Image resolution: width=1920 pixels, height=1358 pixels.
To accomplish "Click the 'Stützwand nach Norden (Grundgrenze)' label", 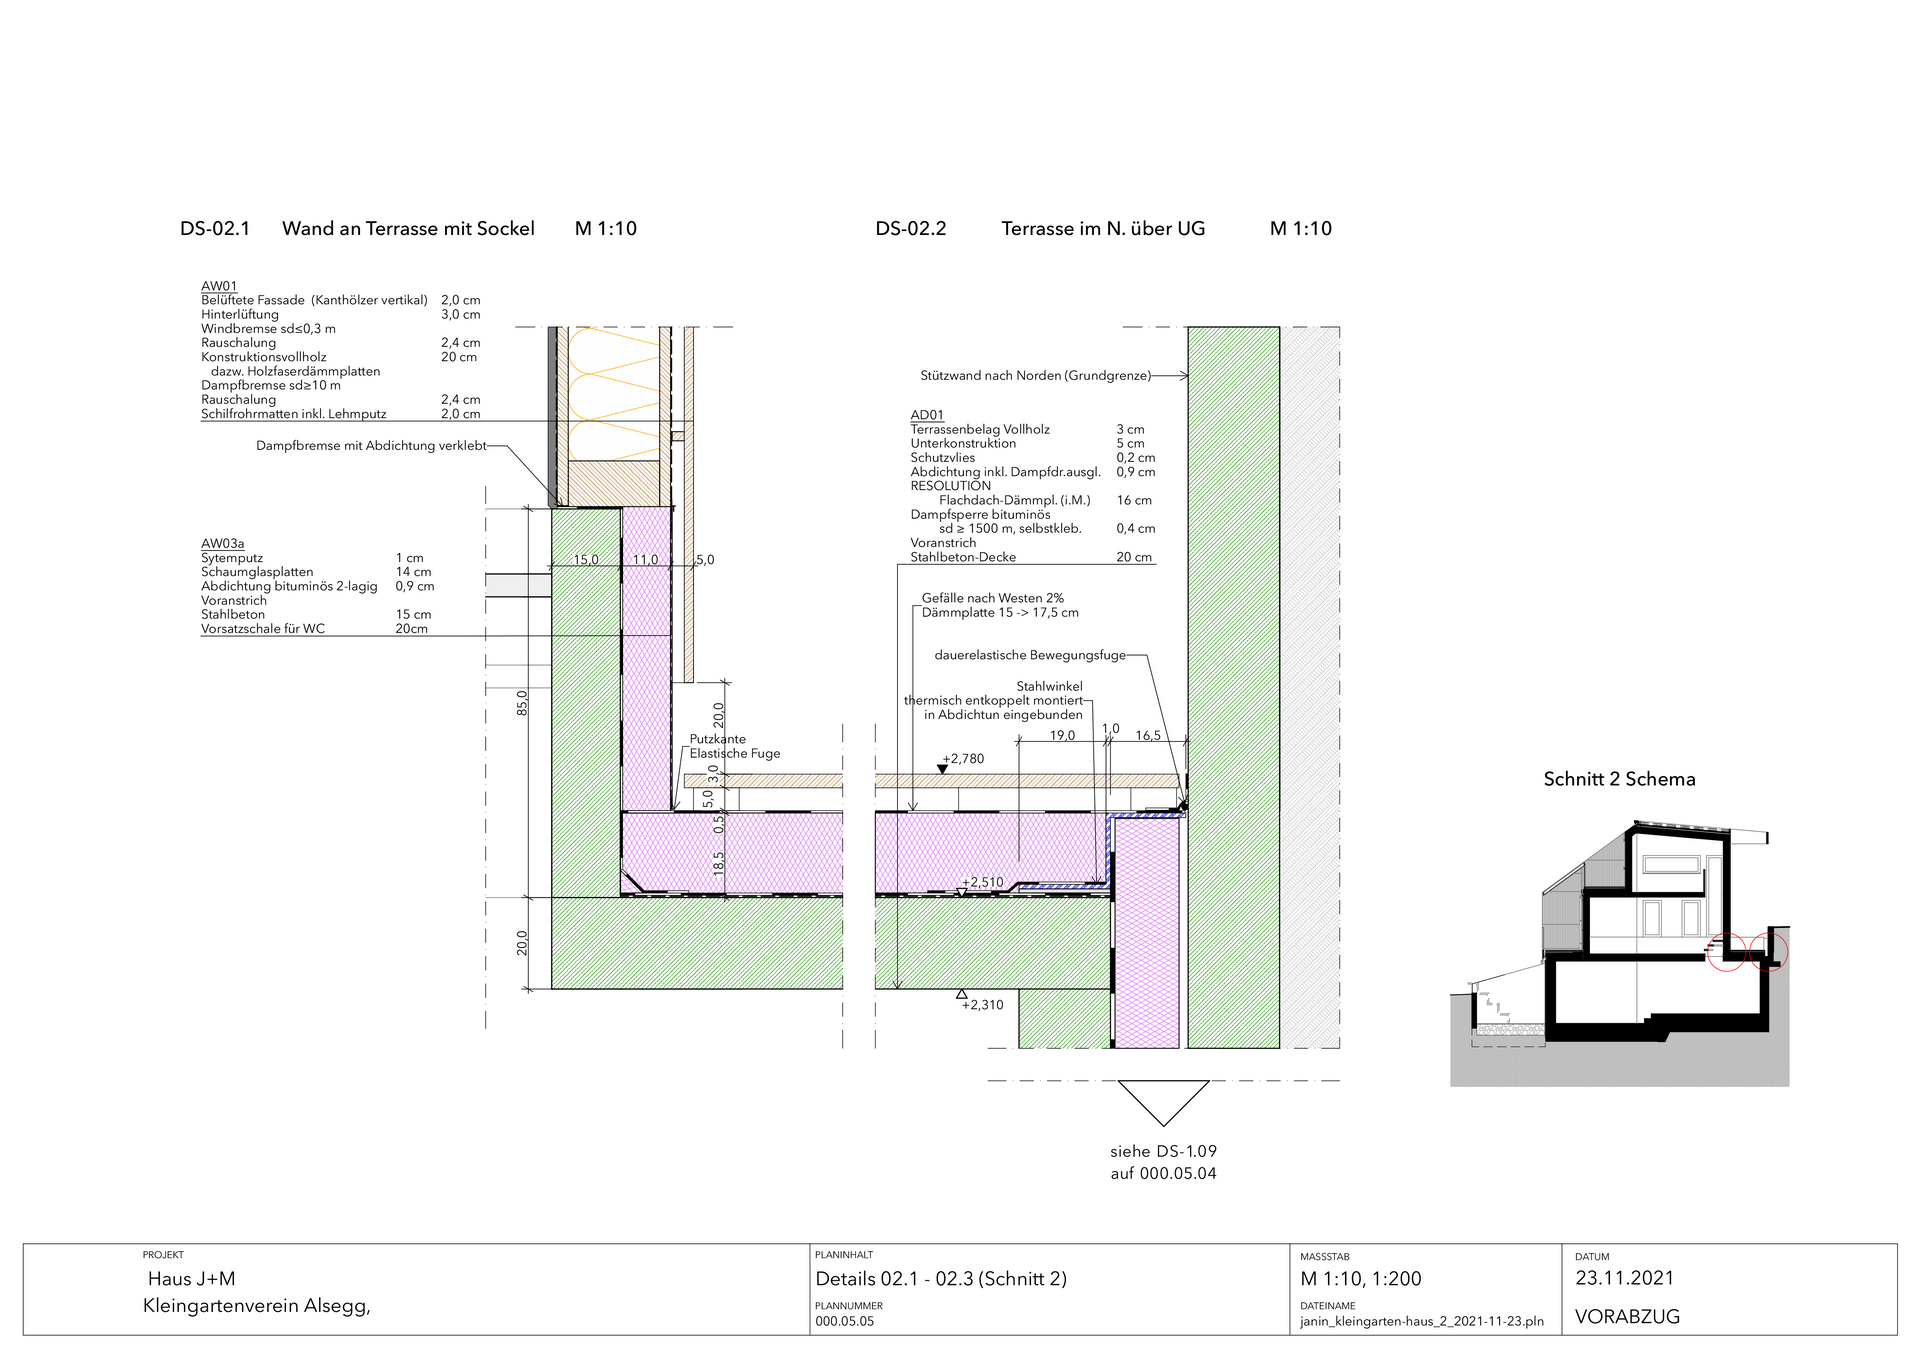I will 1035,376.
